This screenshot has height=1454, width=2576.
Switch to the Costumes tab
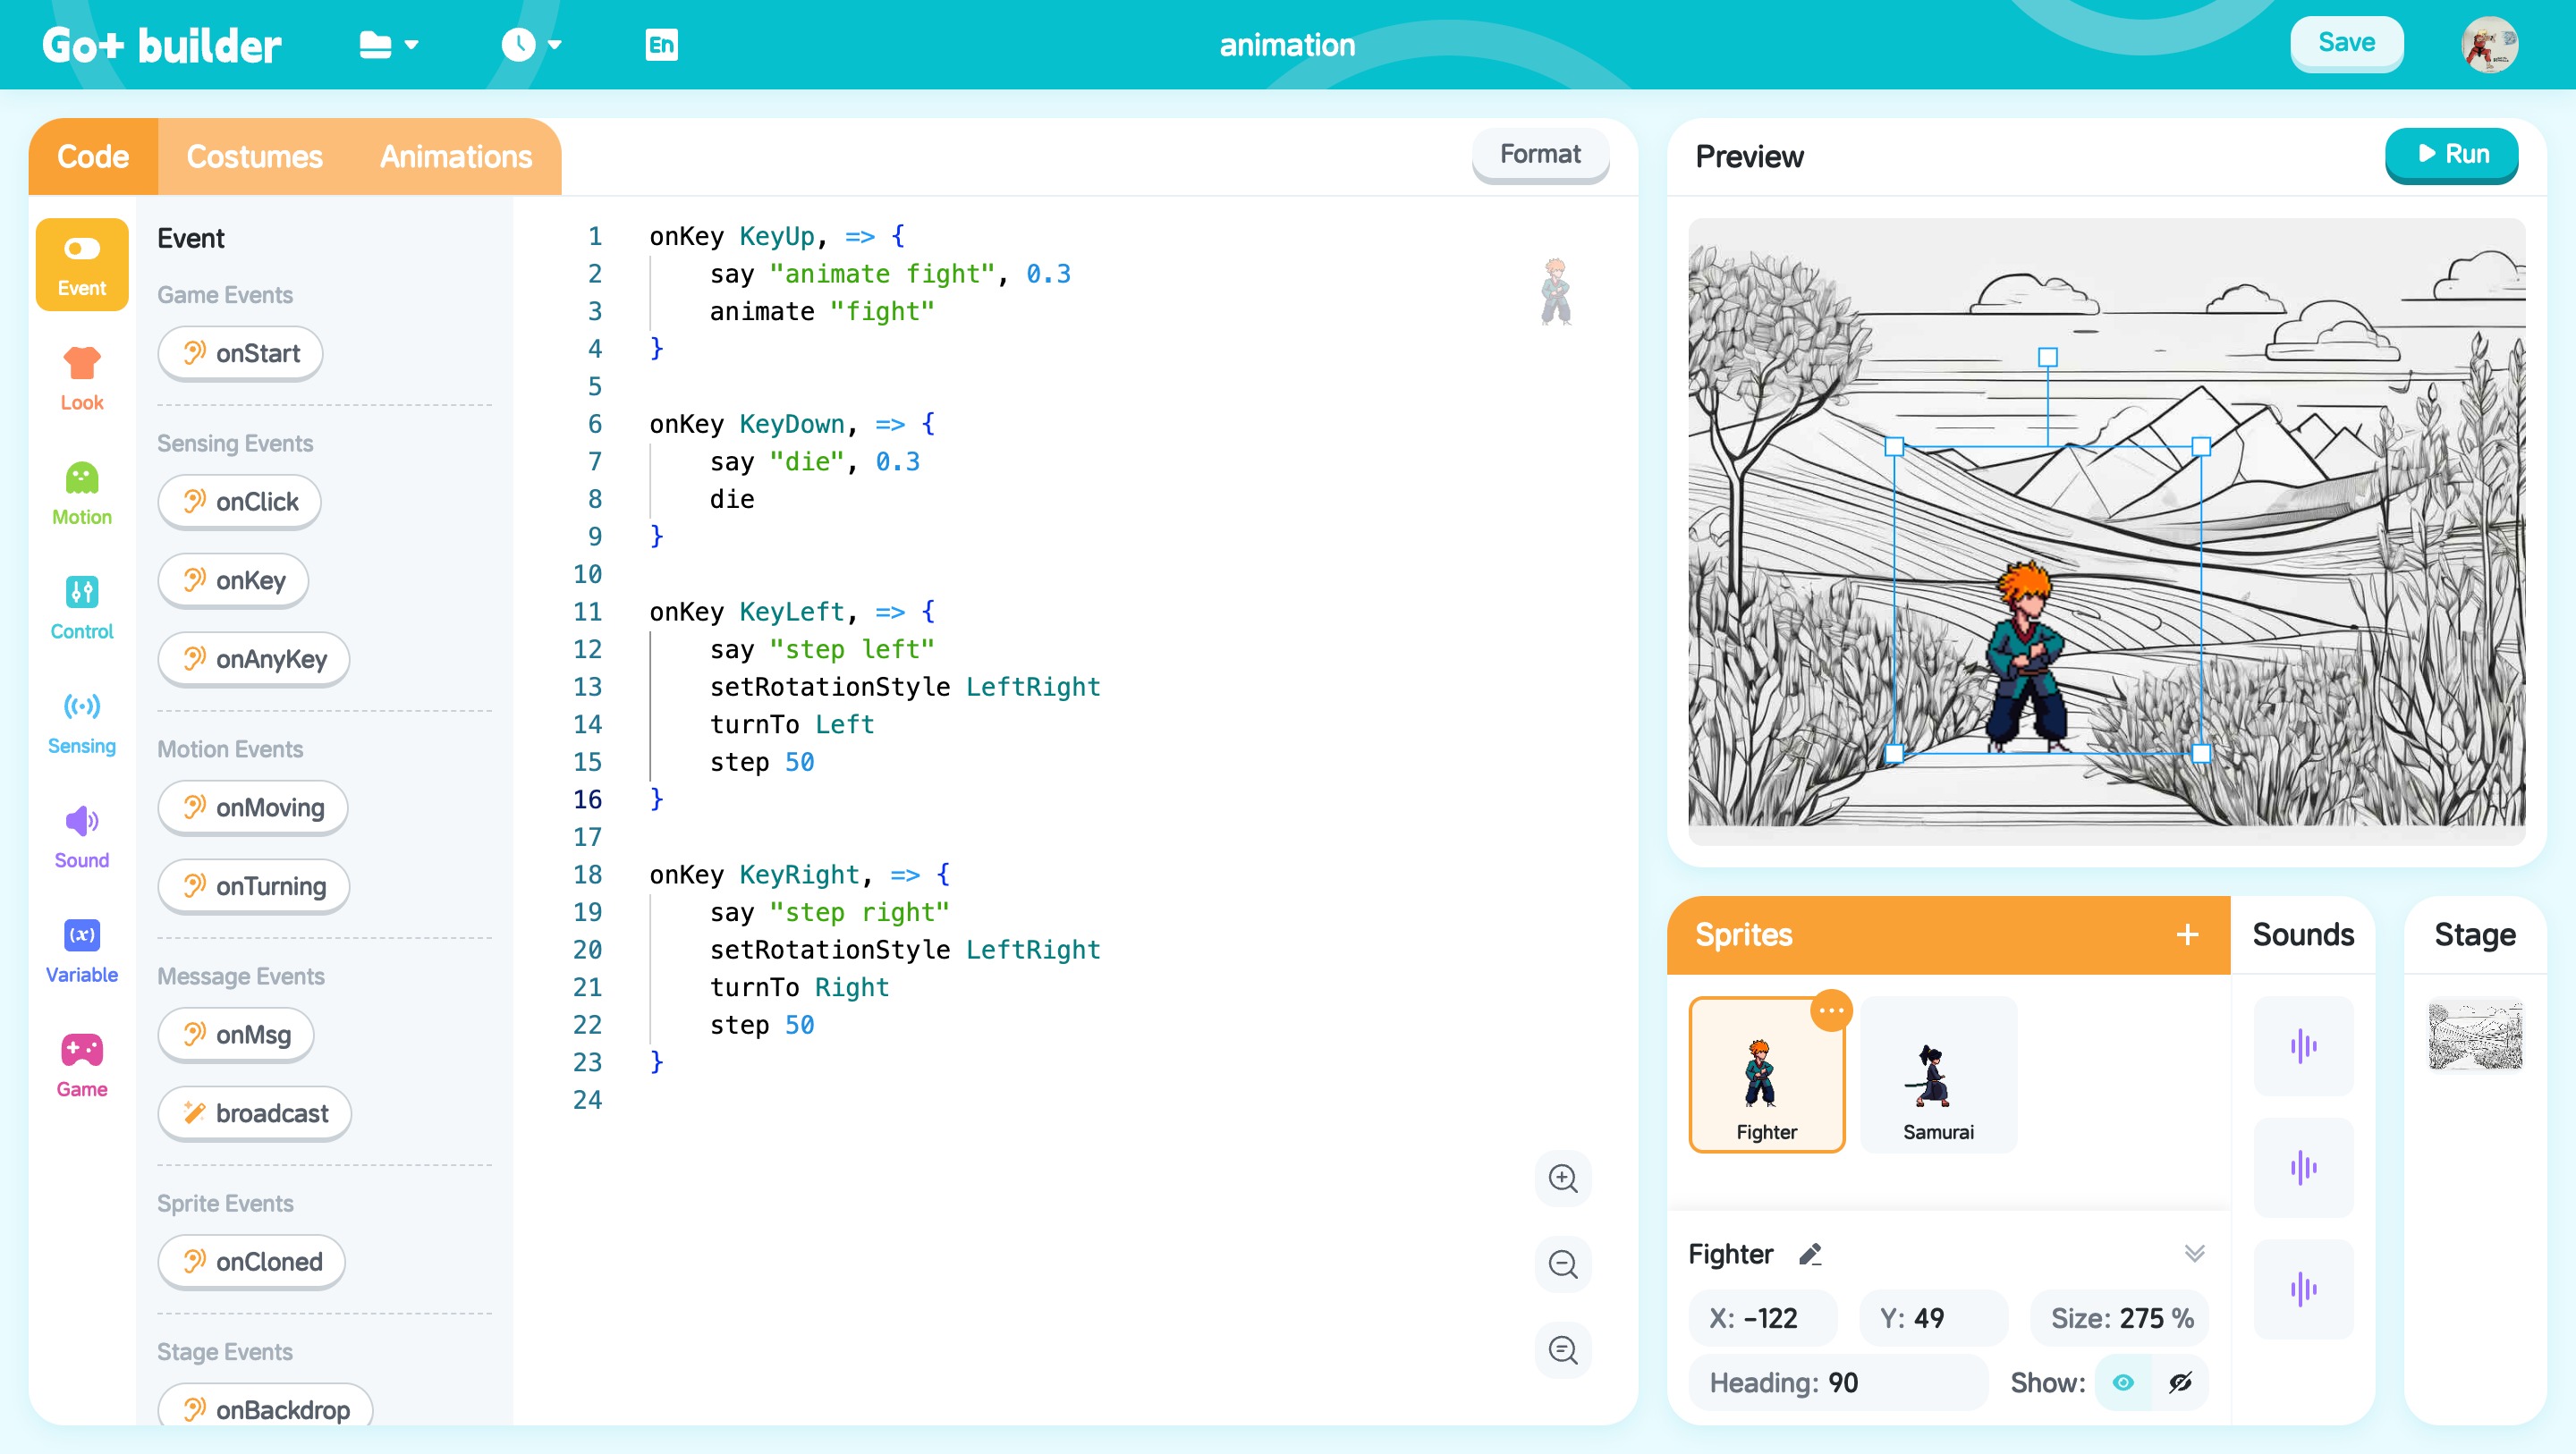pos(253,156)
